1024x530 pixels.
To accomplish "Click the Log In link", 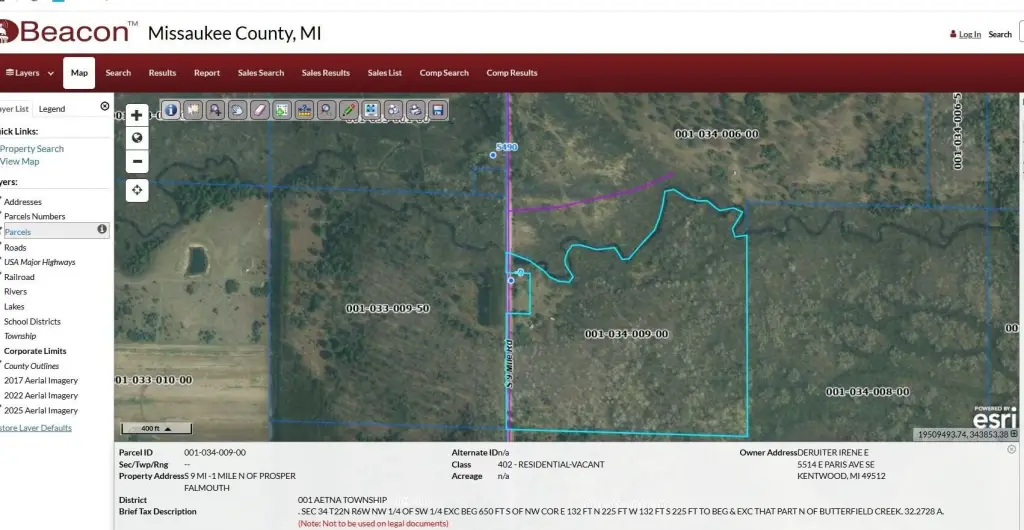I will click(x=969, y=34).
